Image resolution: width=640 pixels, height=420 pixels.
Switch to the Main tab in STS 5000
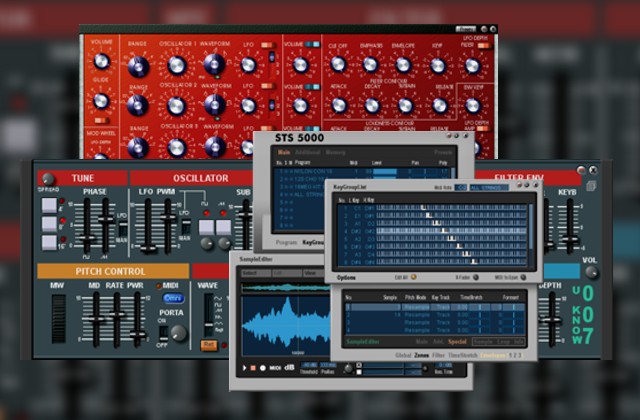click(285, 153)
